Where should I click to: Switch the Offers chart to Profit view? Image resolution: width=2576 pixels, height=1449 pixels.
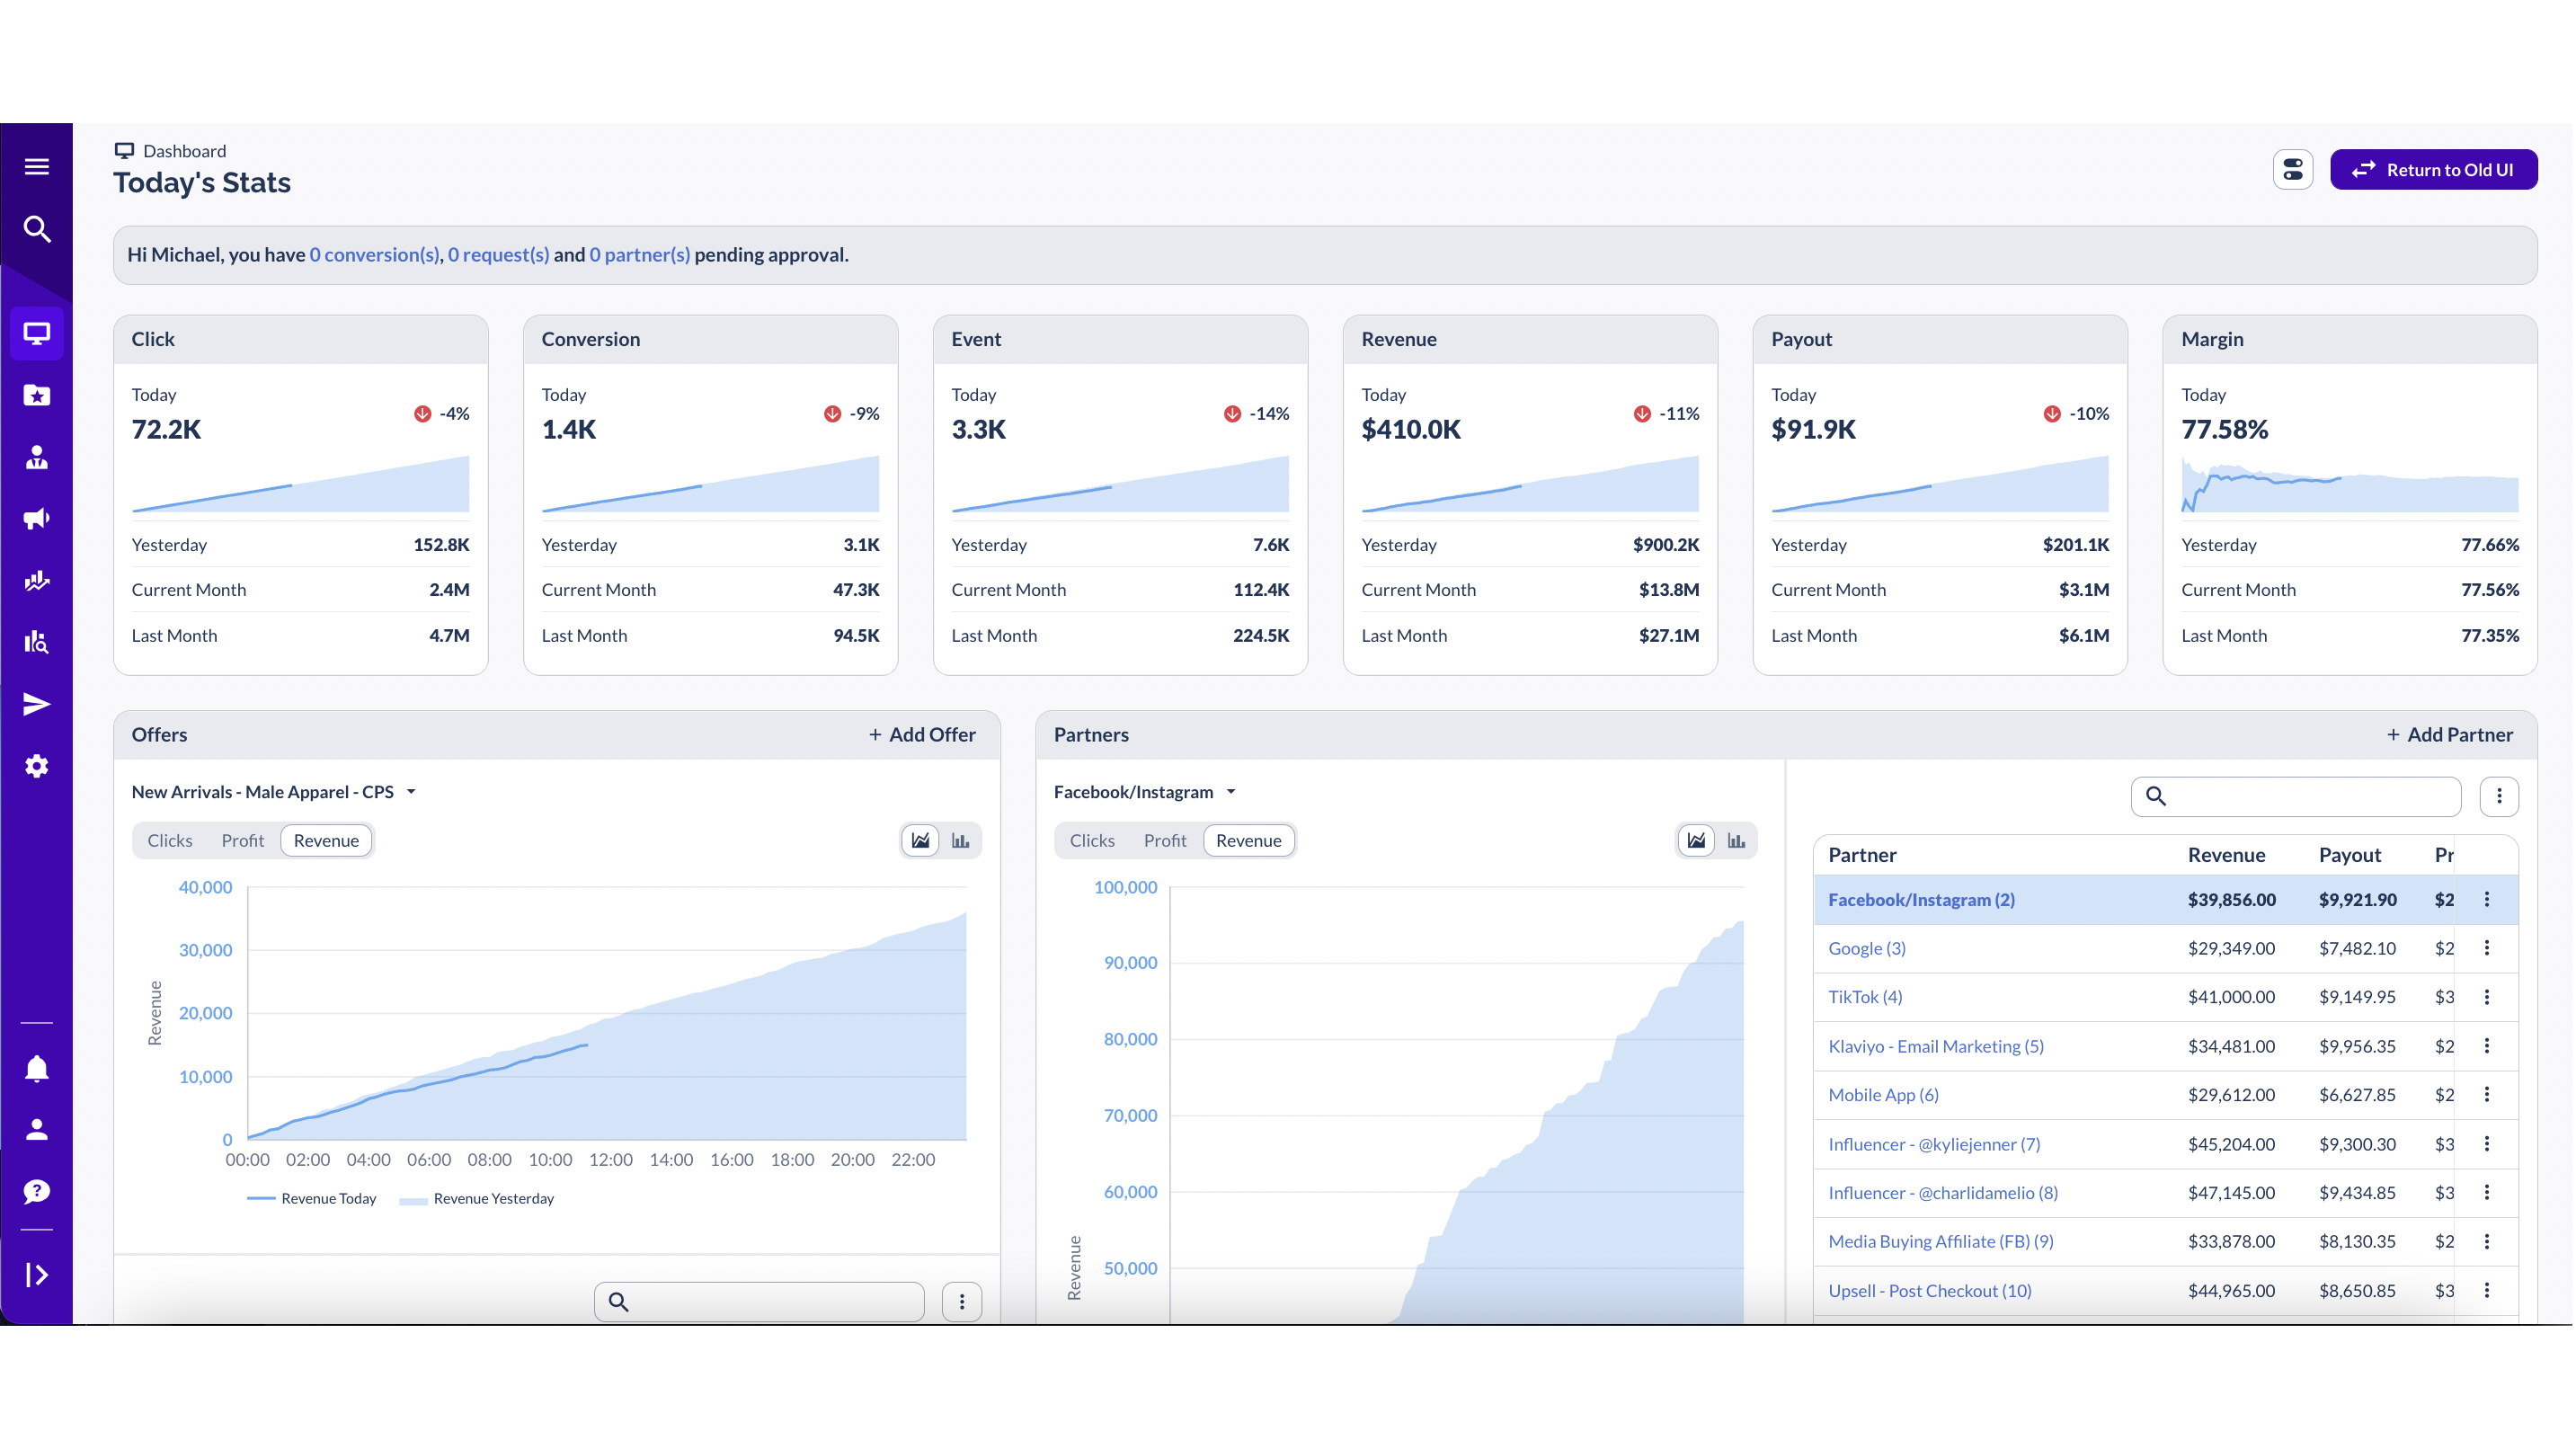click(242, 840)
